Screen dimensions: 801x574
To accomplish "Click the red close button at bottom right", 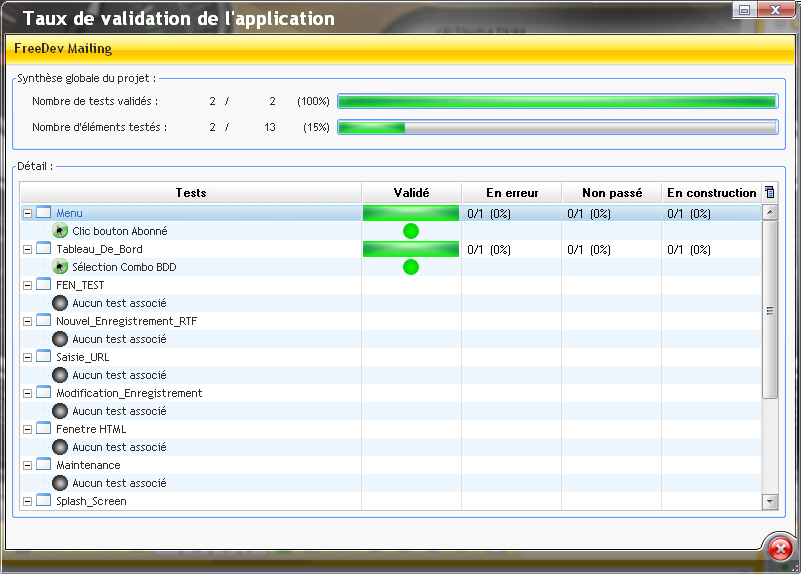I will point(780,548).
